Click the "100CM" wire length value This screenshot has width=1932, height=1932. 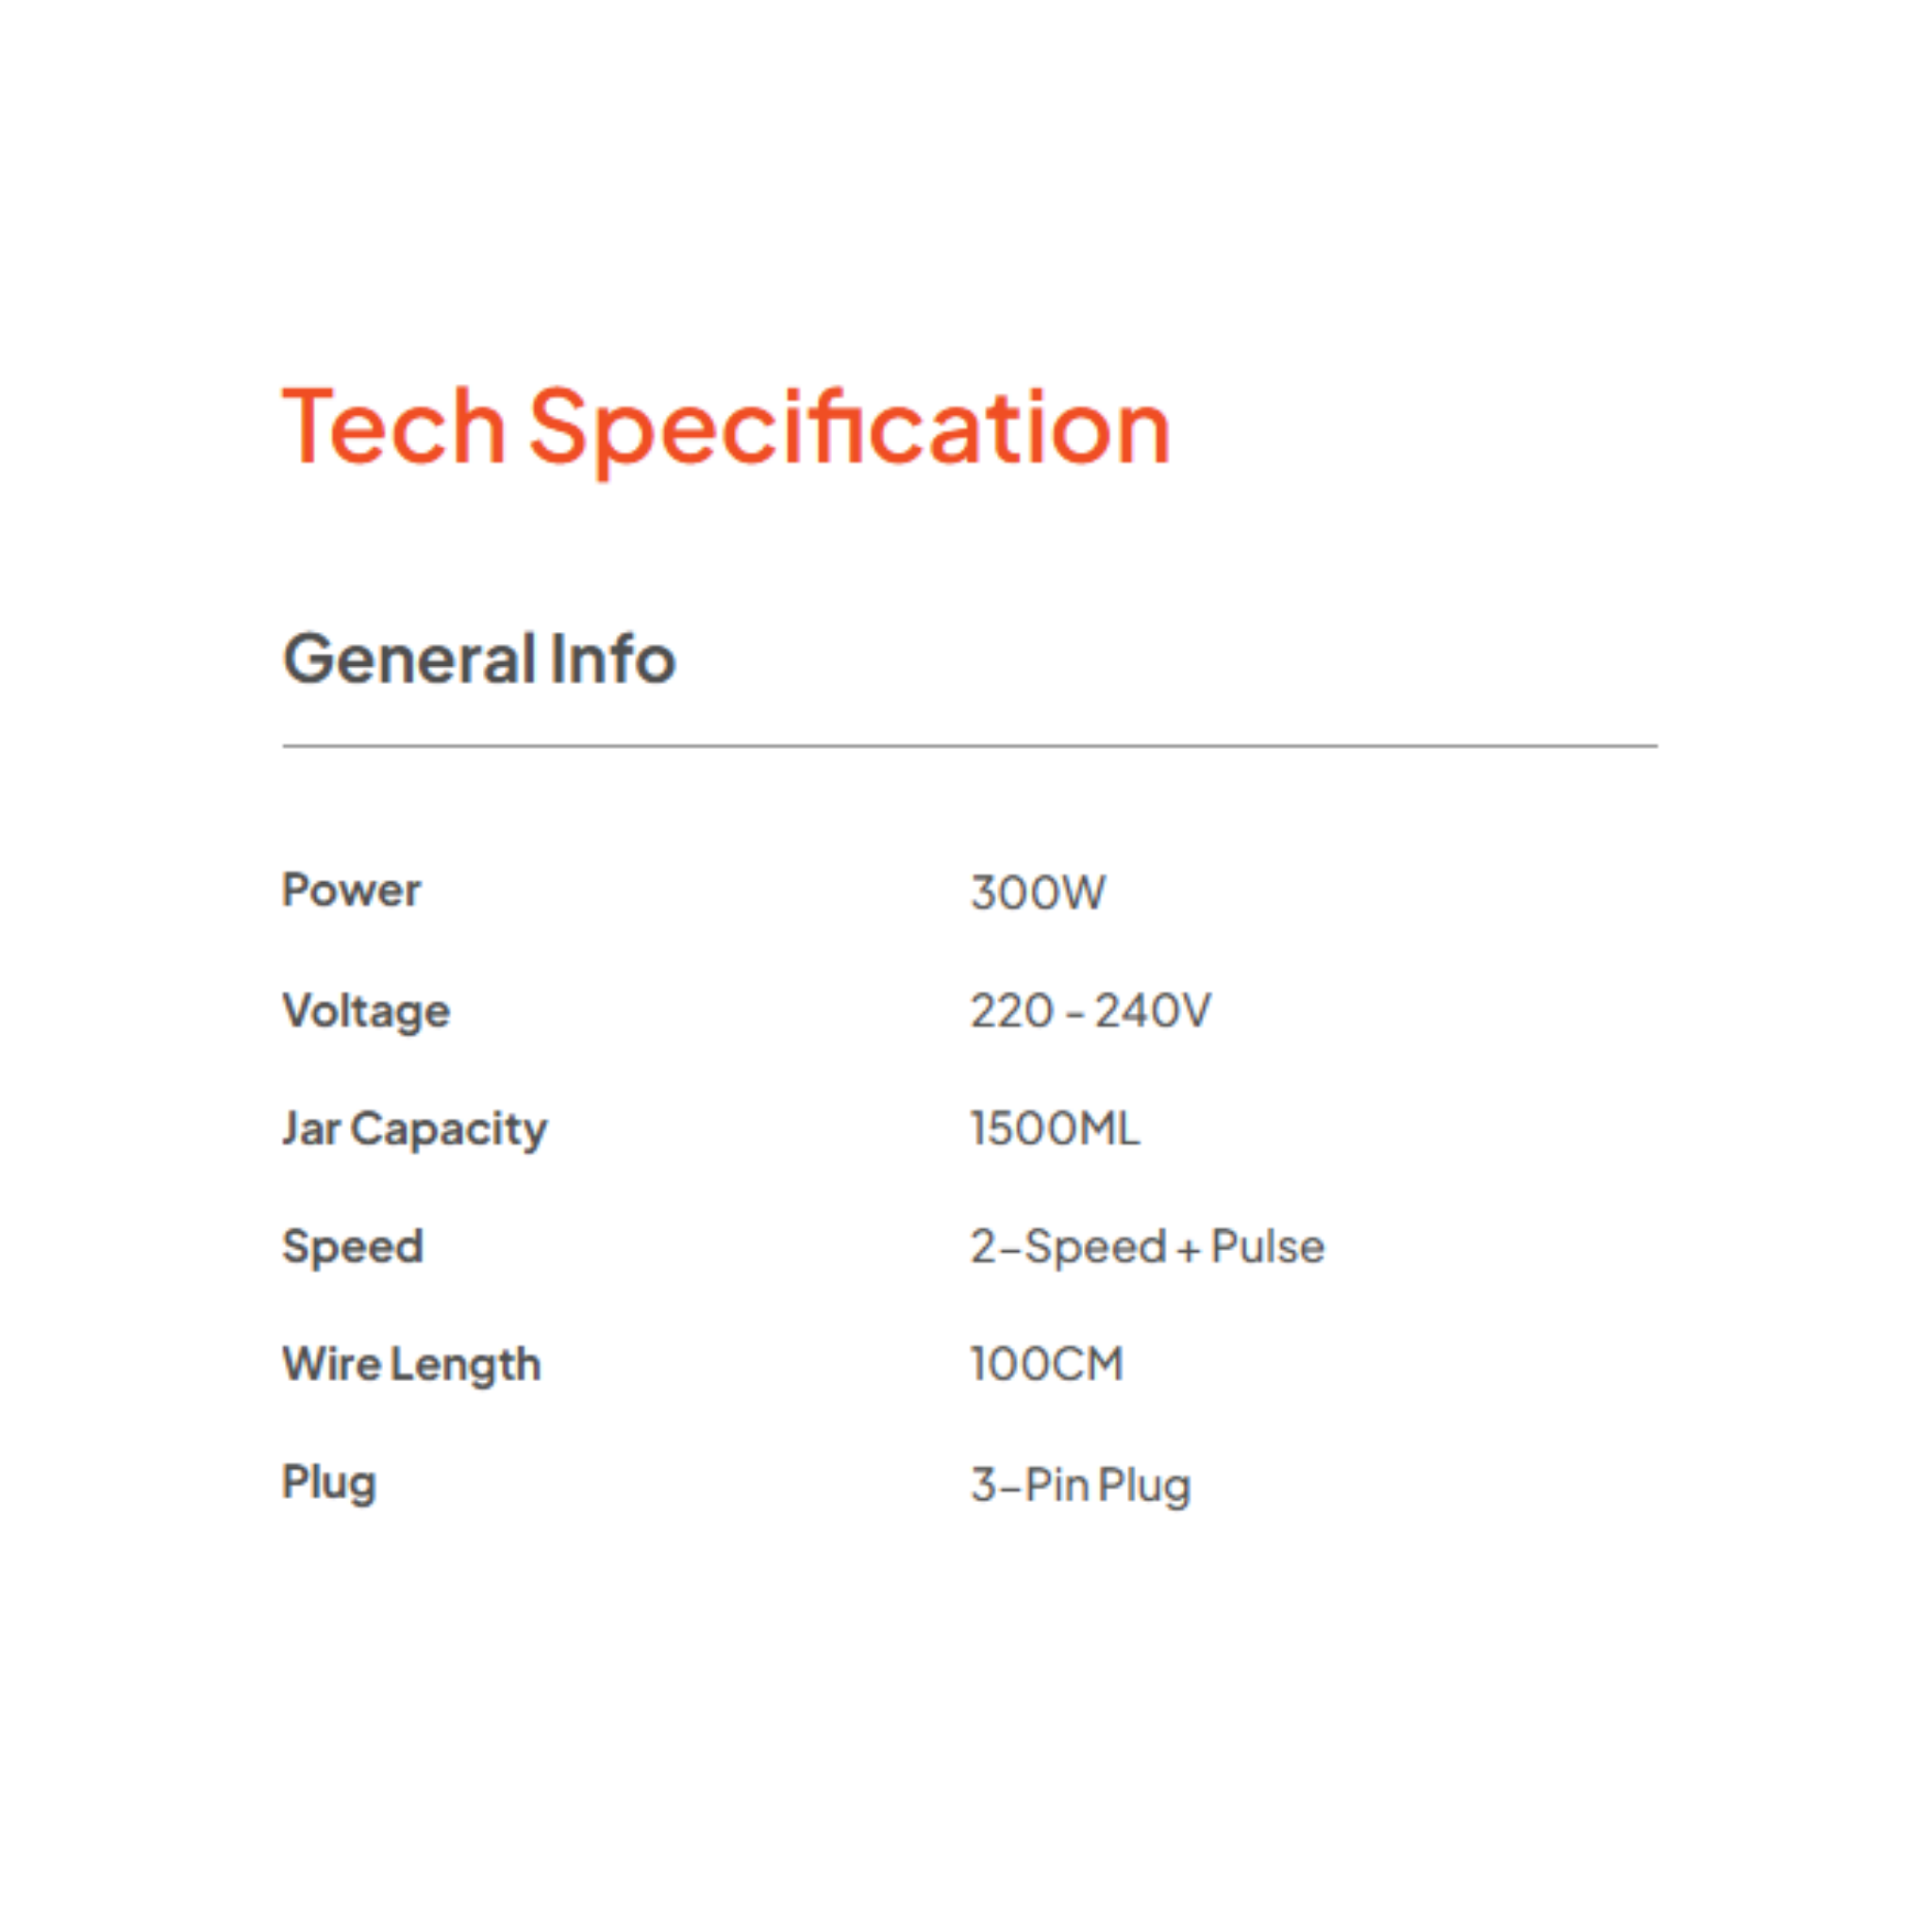[1047, 1364]
